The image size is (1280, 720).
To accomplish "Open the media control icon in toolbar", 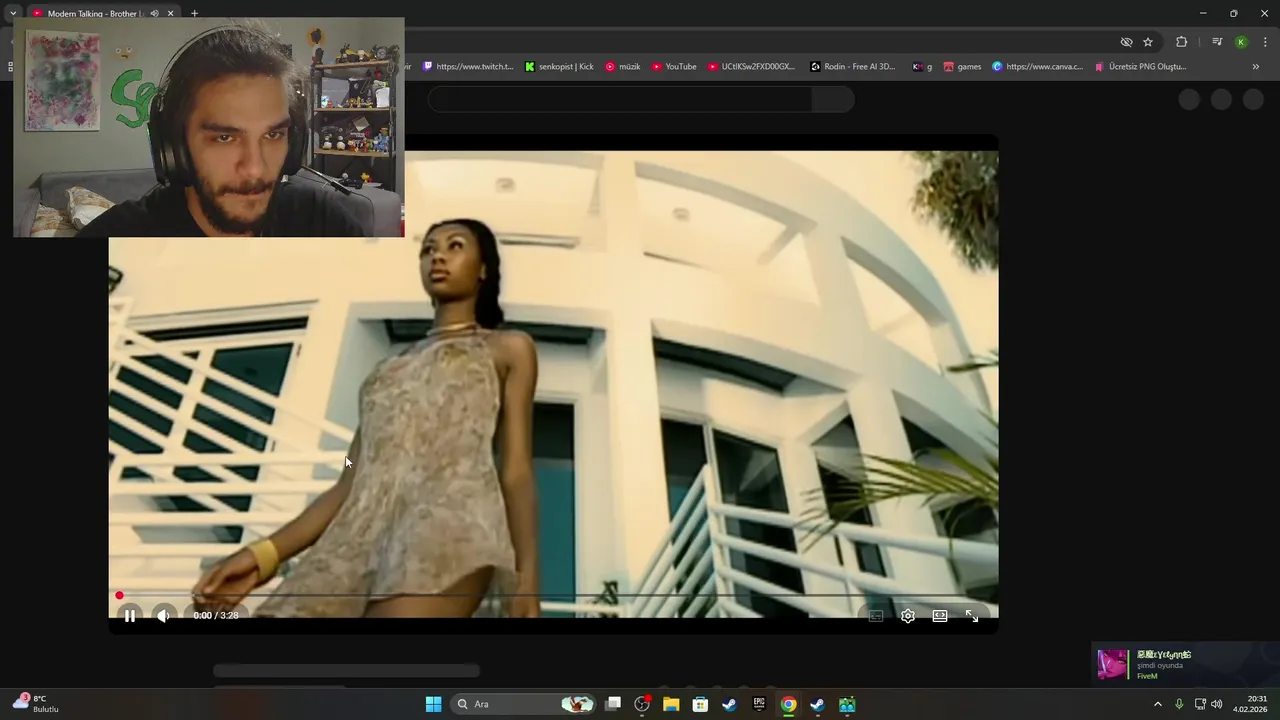I will click(1217, 42).
